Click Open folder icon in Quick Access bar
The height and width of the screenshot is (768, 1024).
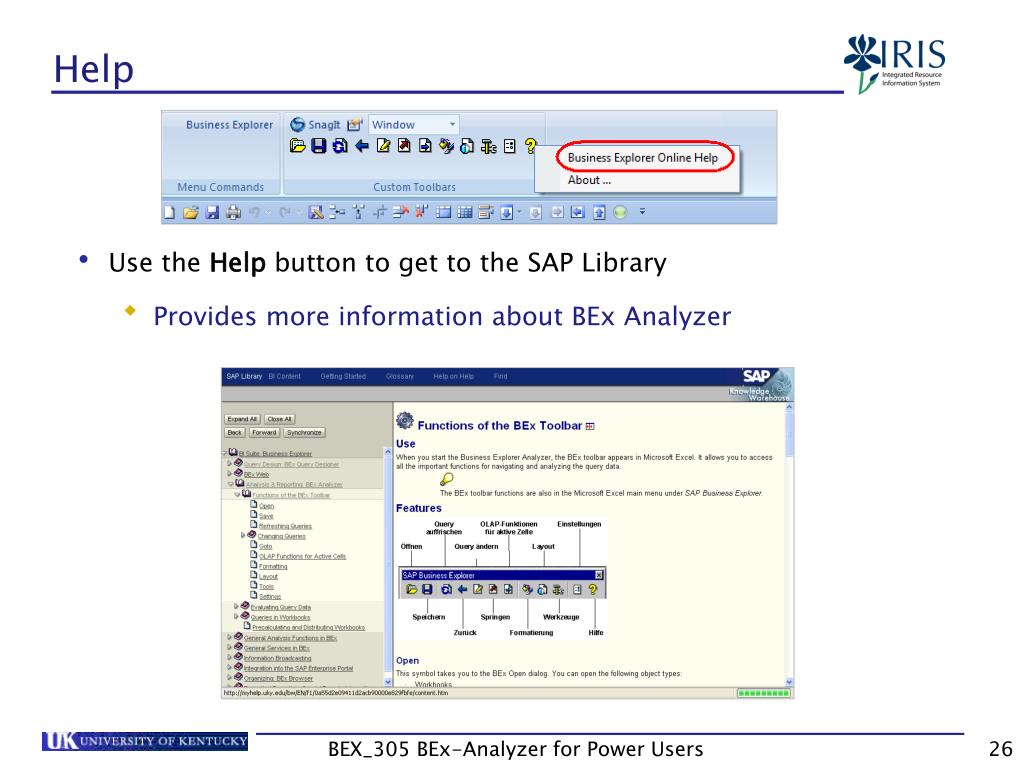click(191, 212)
